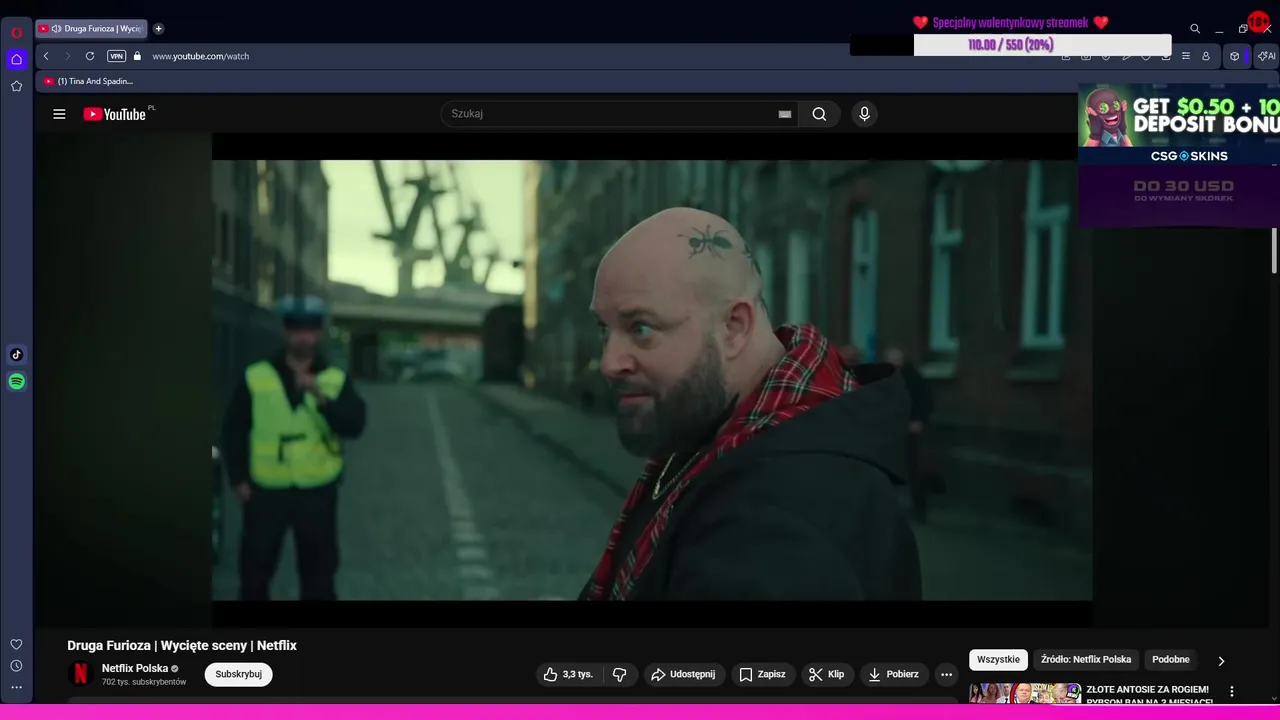Download the video with Pobierz
The height and width of the screenshot is (720, 1280).
pos(893,674)
